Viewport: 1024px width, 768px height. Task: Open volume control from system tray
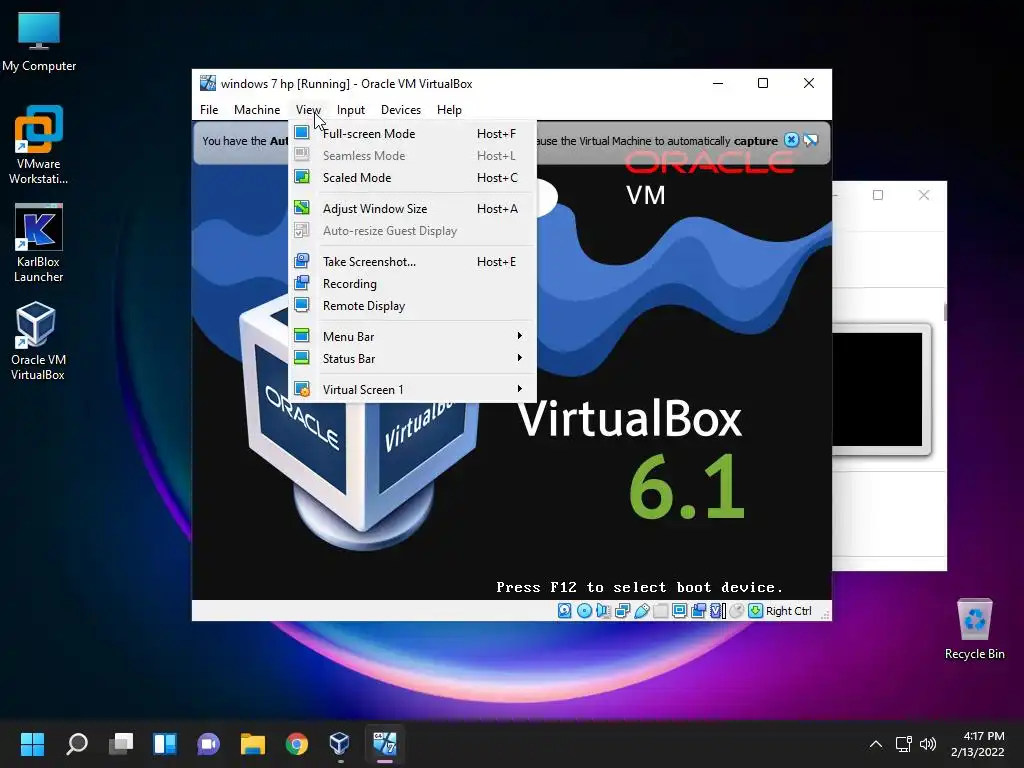tap(927, 744)
